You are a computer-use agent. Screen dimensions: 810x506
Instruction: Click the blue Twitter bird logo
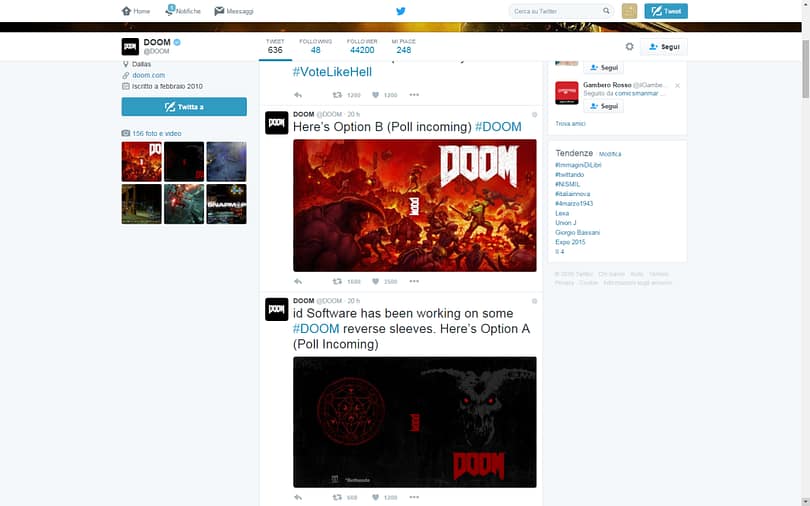401,11
